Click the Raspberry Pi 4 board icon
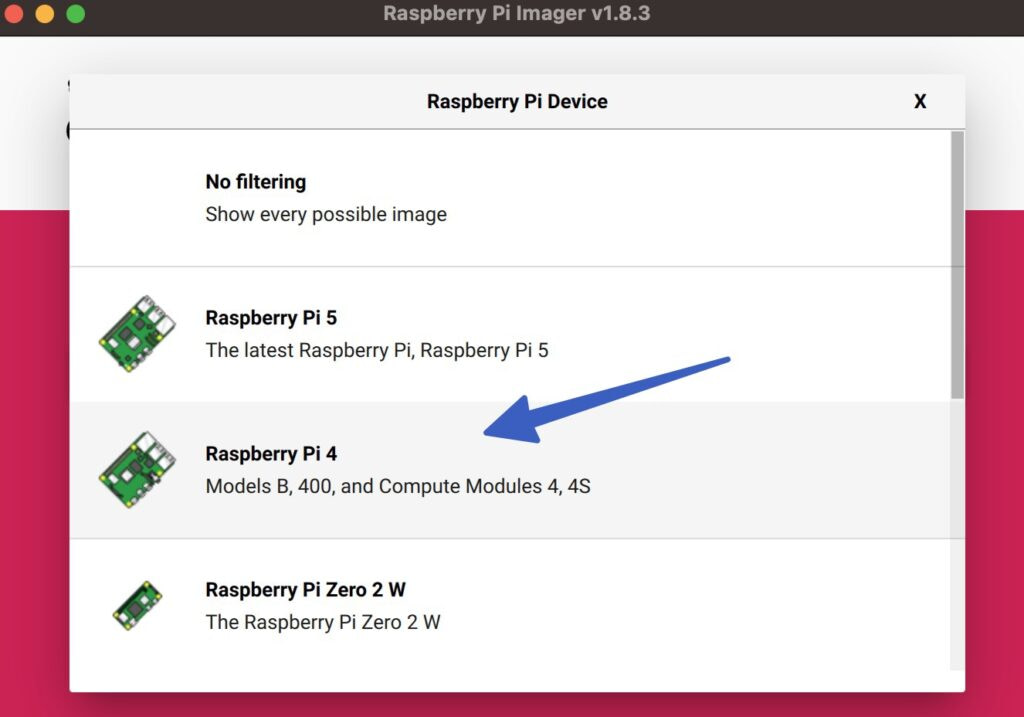The height and width of the screenshot is (717, 1024). pos(136,470)
